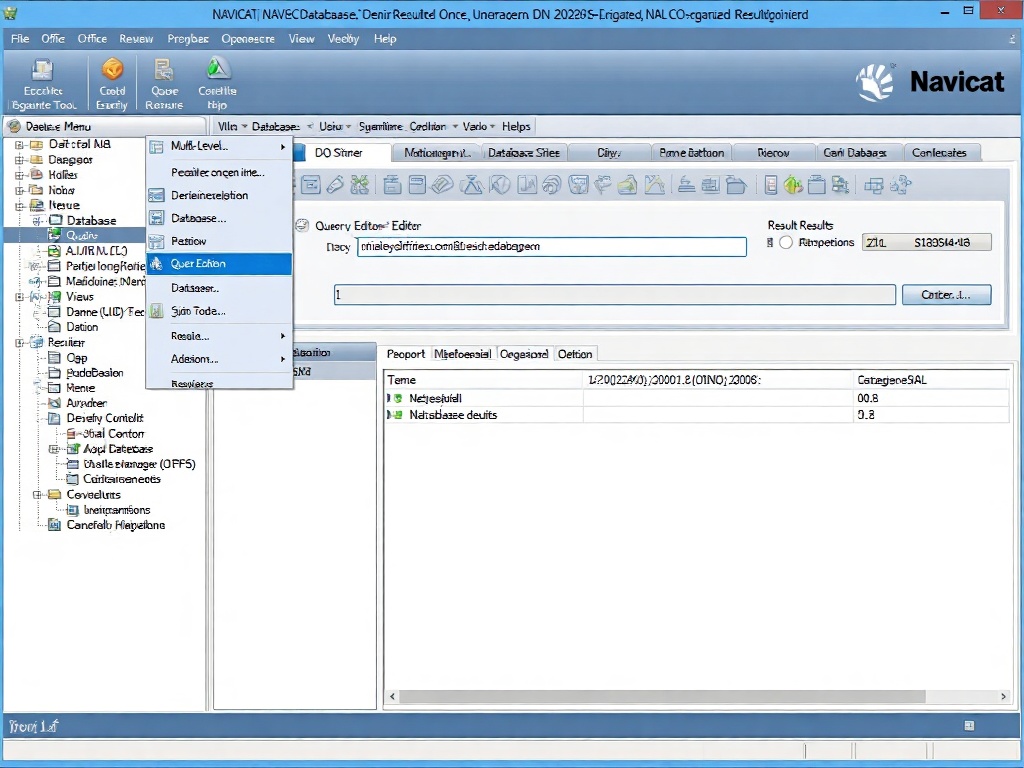Image resolution: width=1024 pixels, height=768 pixels.
Task: Click the round toggle beside 'Queery Editor'
Action: click(x=302, y=226)
